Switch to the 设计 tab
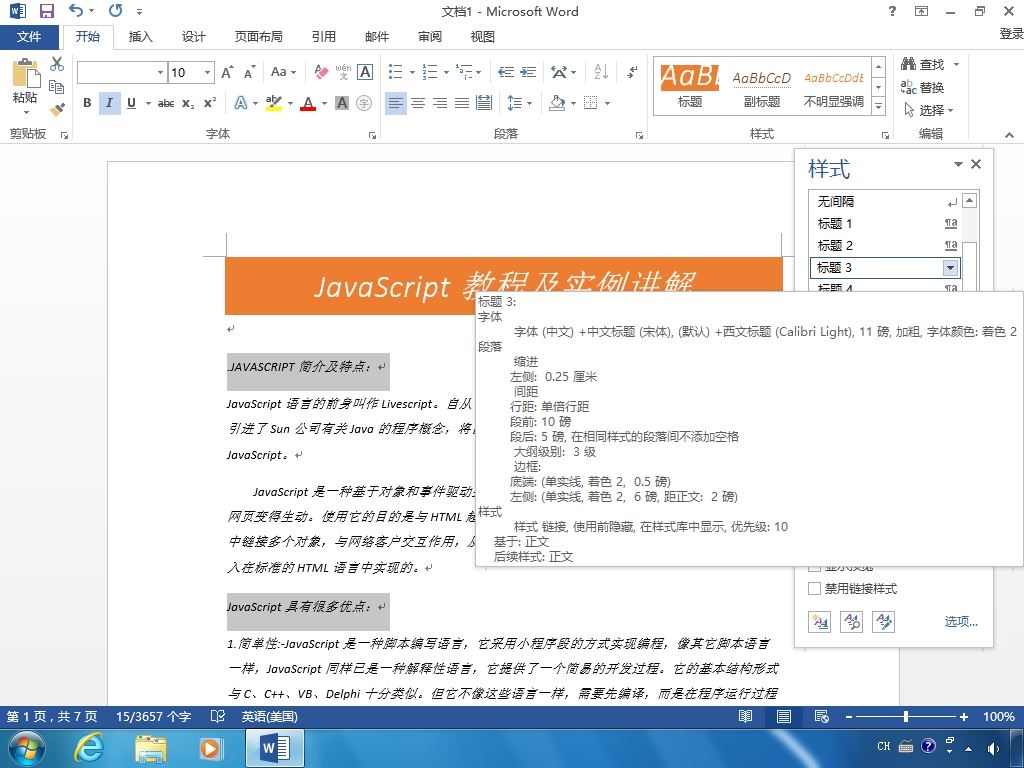 (193, 37)
